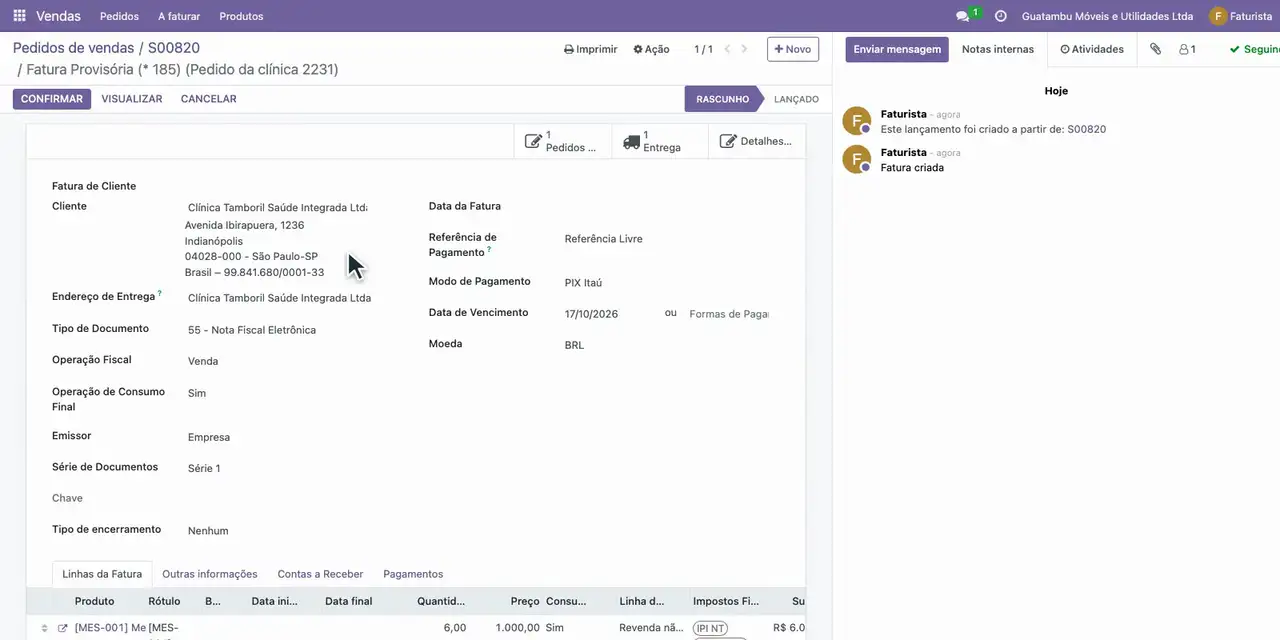The image size is (1280, 640).
Task: Open the activities clock icon in top bar
Action: 1000,16
